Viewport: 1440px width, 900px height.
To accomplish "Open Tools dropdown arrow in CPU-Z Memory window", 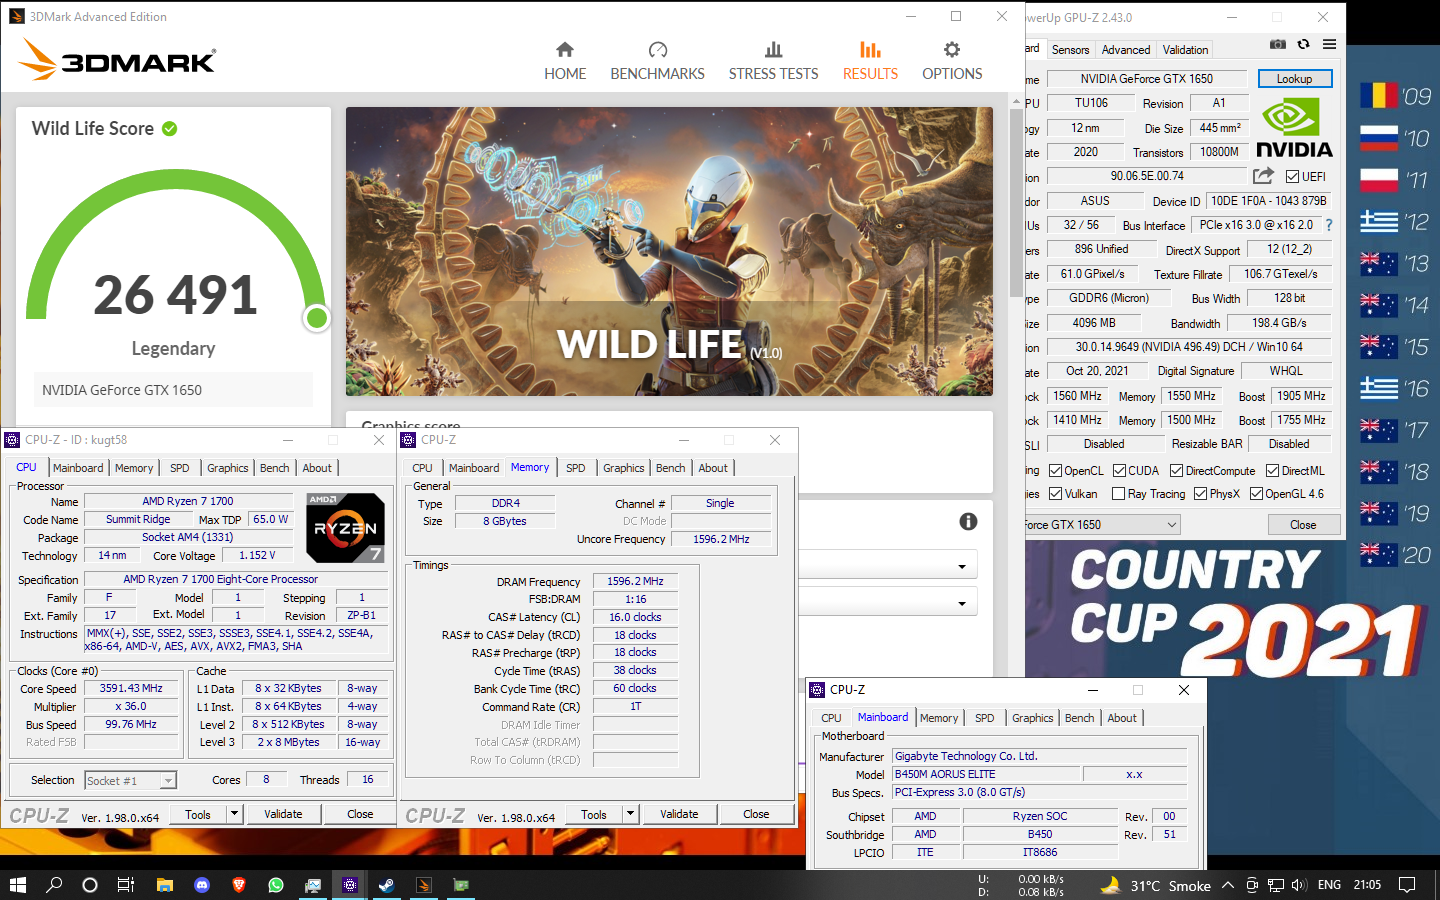I will click(630, 814).
